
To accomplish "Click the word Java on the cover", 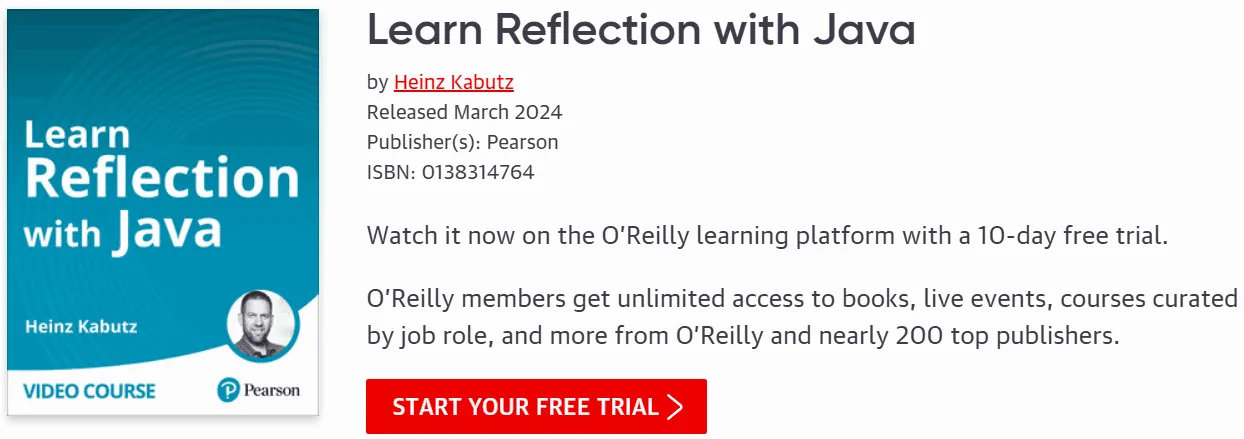I will [x=167, y=230].
